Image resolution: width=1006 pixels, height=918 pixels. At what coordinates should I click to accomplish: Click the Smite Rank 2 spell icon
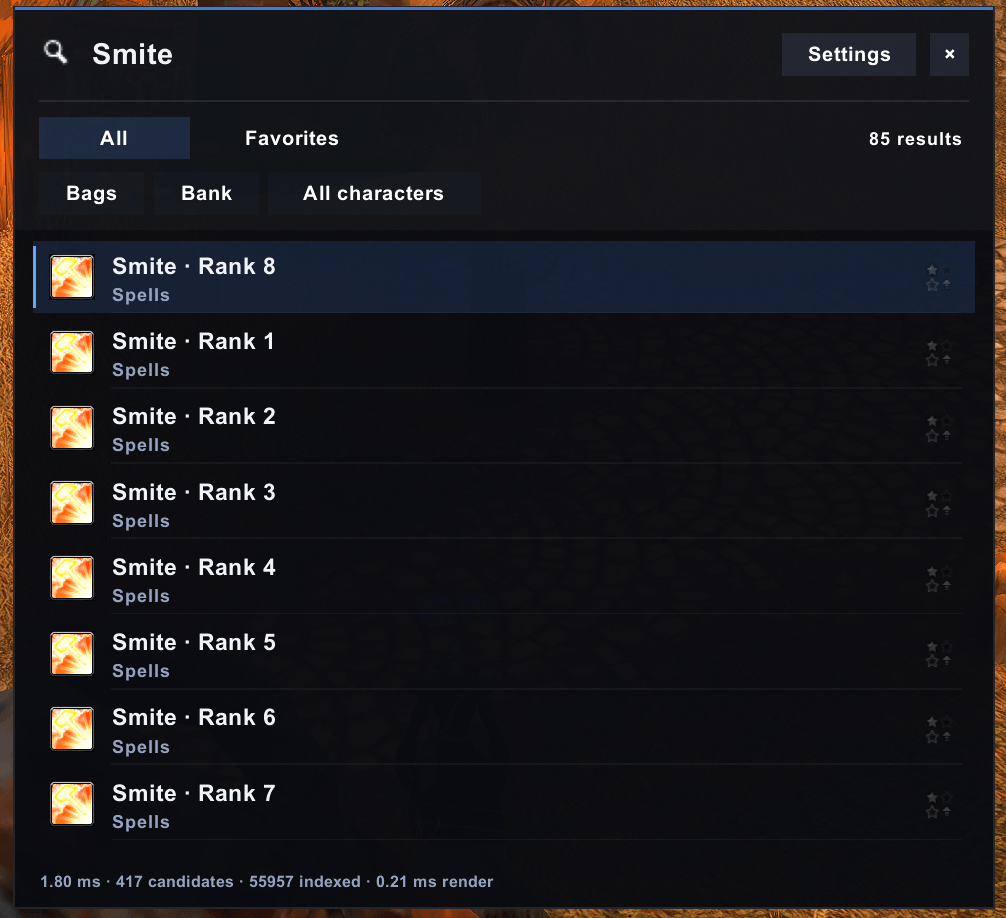[72, 427]
